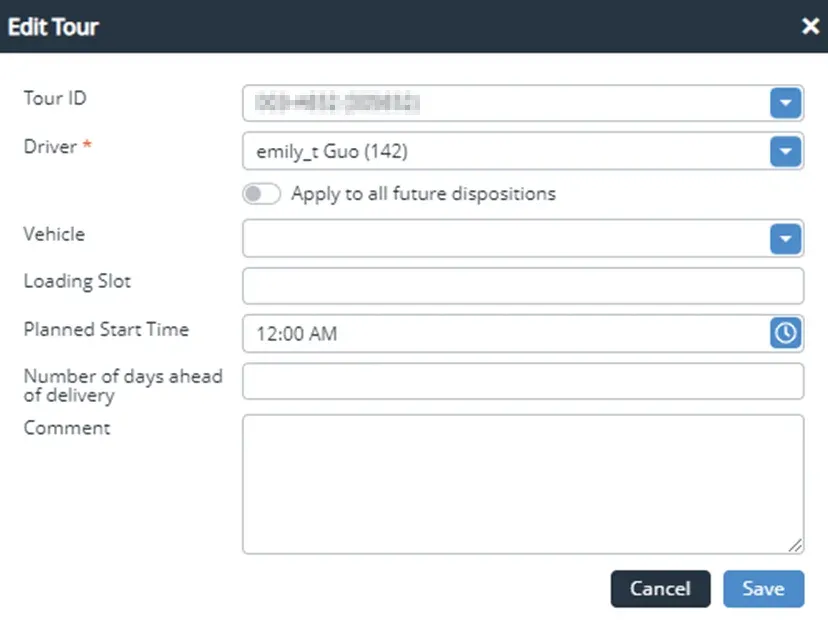Click the clock icon for Planned Start Time
828x628 pixels.
(785, 333)
